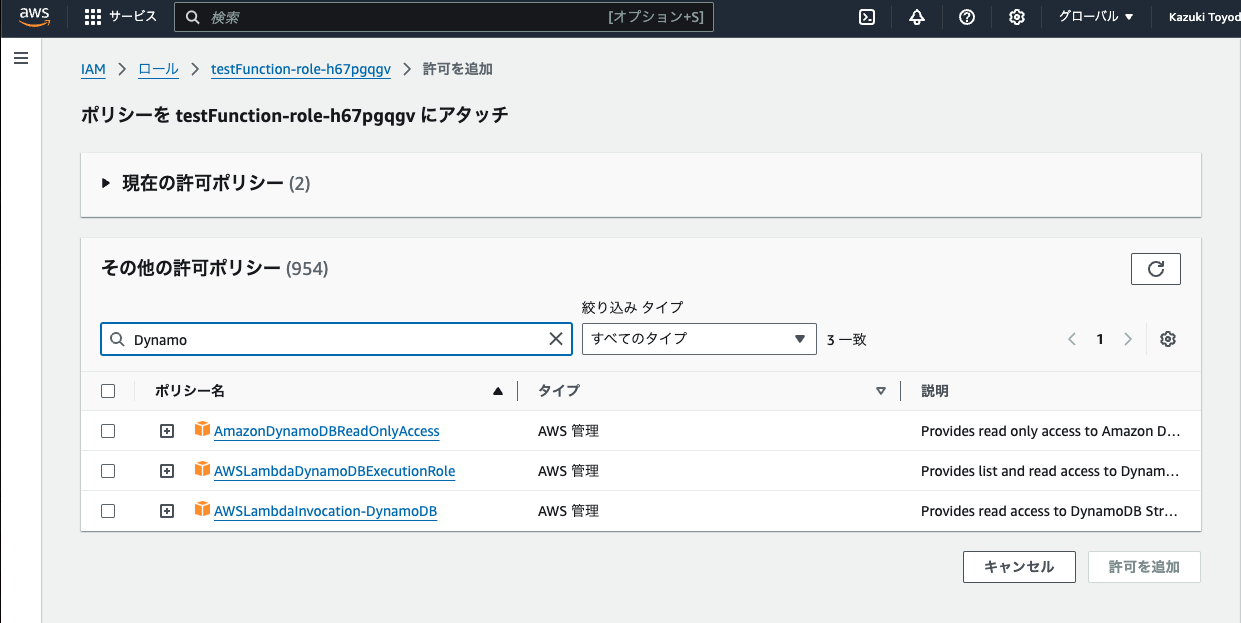Check AmazonDynamoDBReadOnlyAccess policy checkbox
Image resolution: width=1241 pixels, height=623 pixels.
tap(108, 431)
